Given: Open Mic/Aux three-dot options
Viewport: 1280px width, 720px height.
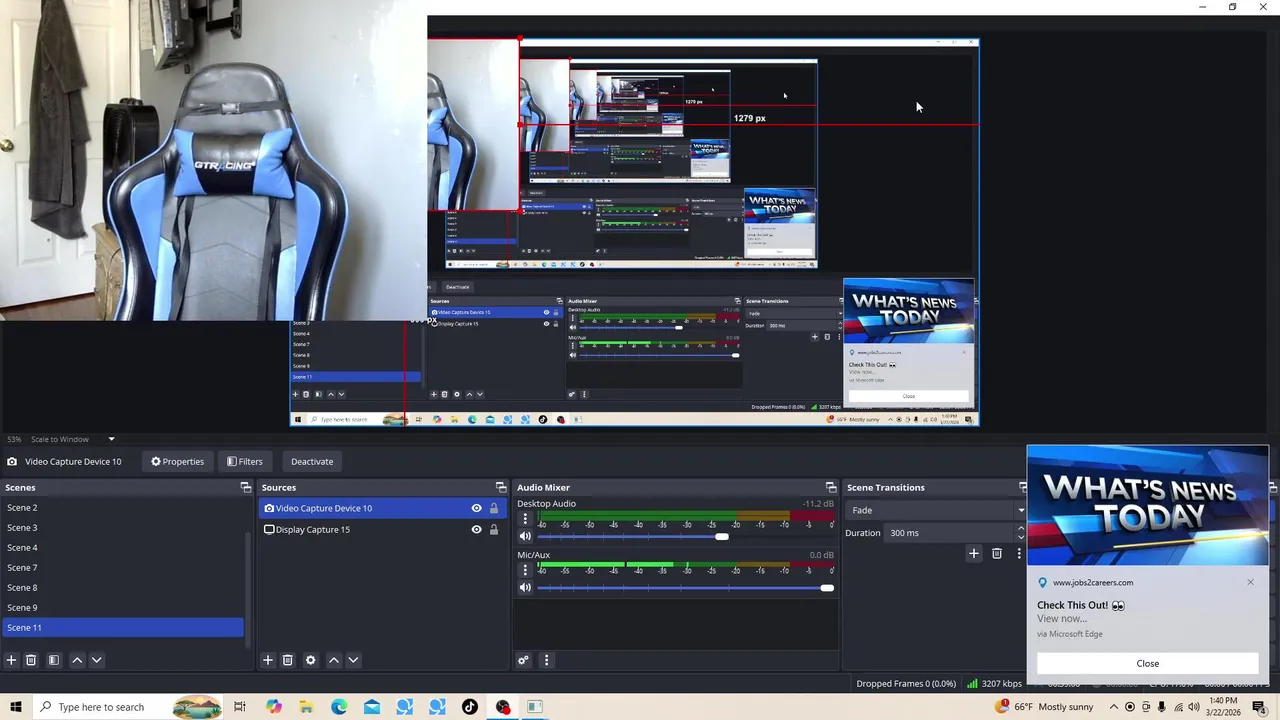Looking at the screenshot, I should point(525,570).
